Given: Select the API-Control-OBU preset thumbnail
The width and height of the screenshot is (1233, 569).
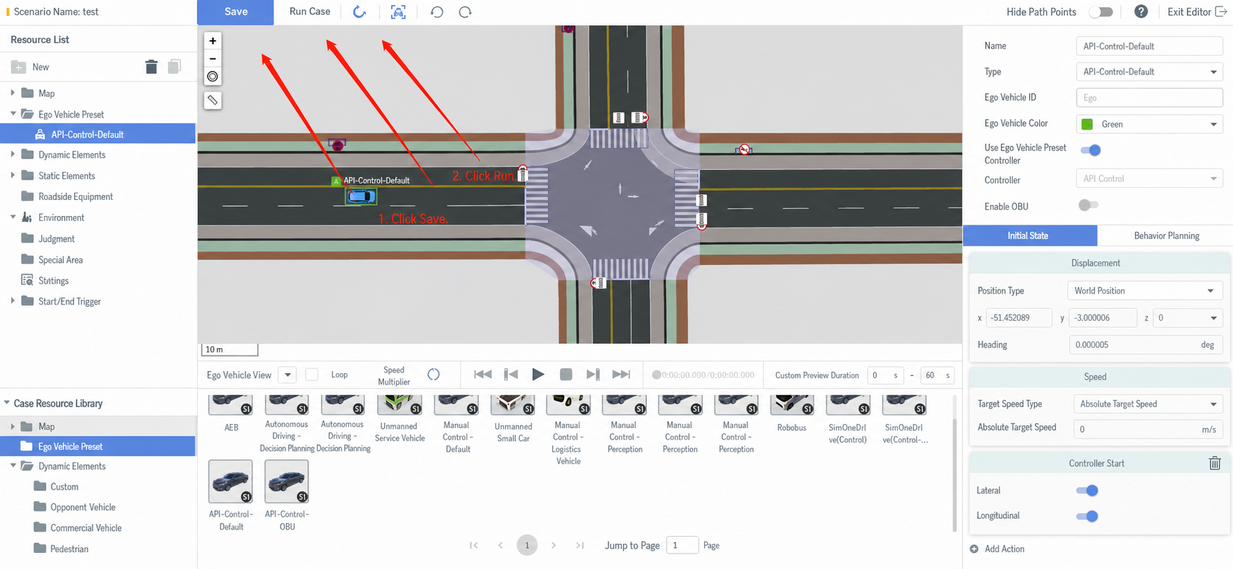Looking at the screenshot, I should [286, 482].
